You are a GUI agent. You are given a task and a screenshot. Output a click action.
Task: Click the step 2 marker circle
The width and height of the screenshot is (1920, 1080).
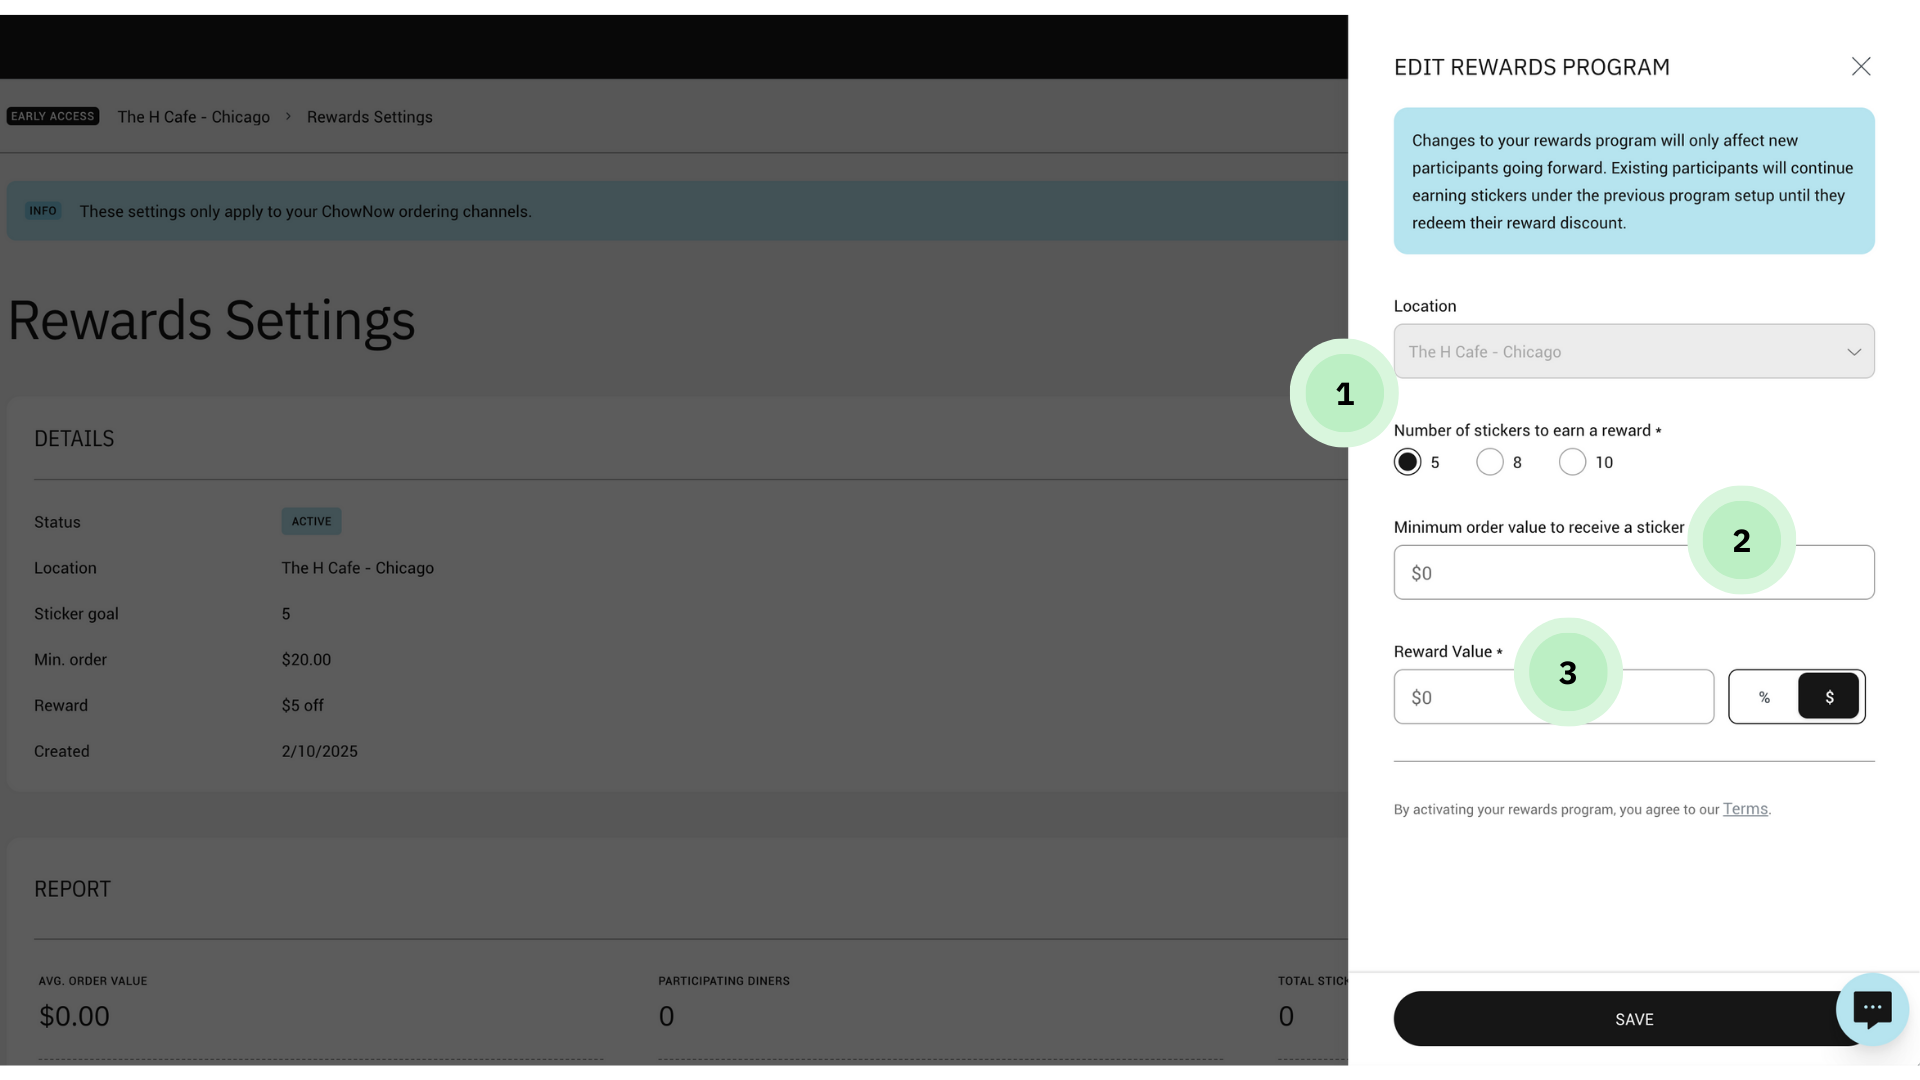[1741, 540]
